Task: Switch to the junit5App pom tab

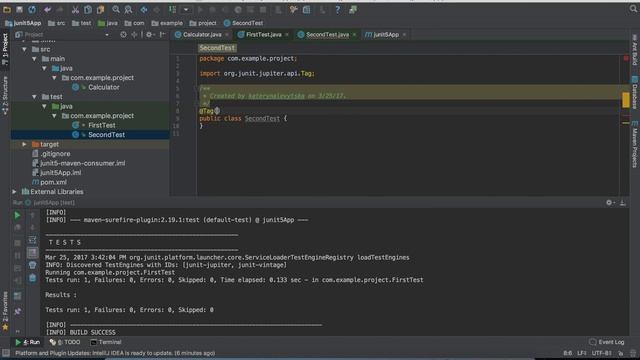Action: point(386,35)
